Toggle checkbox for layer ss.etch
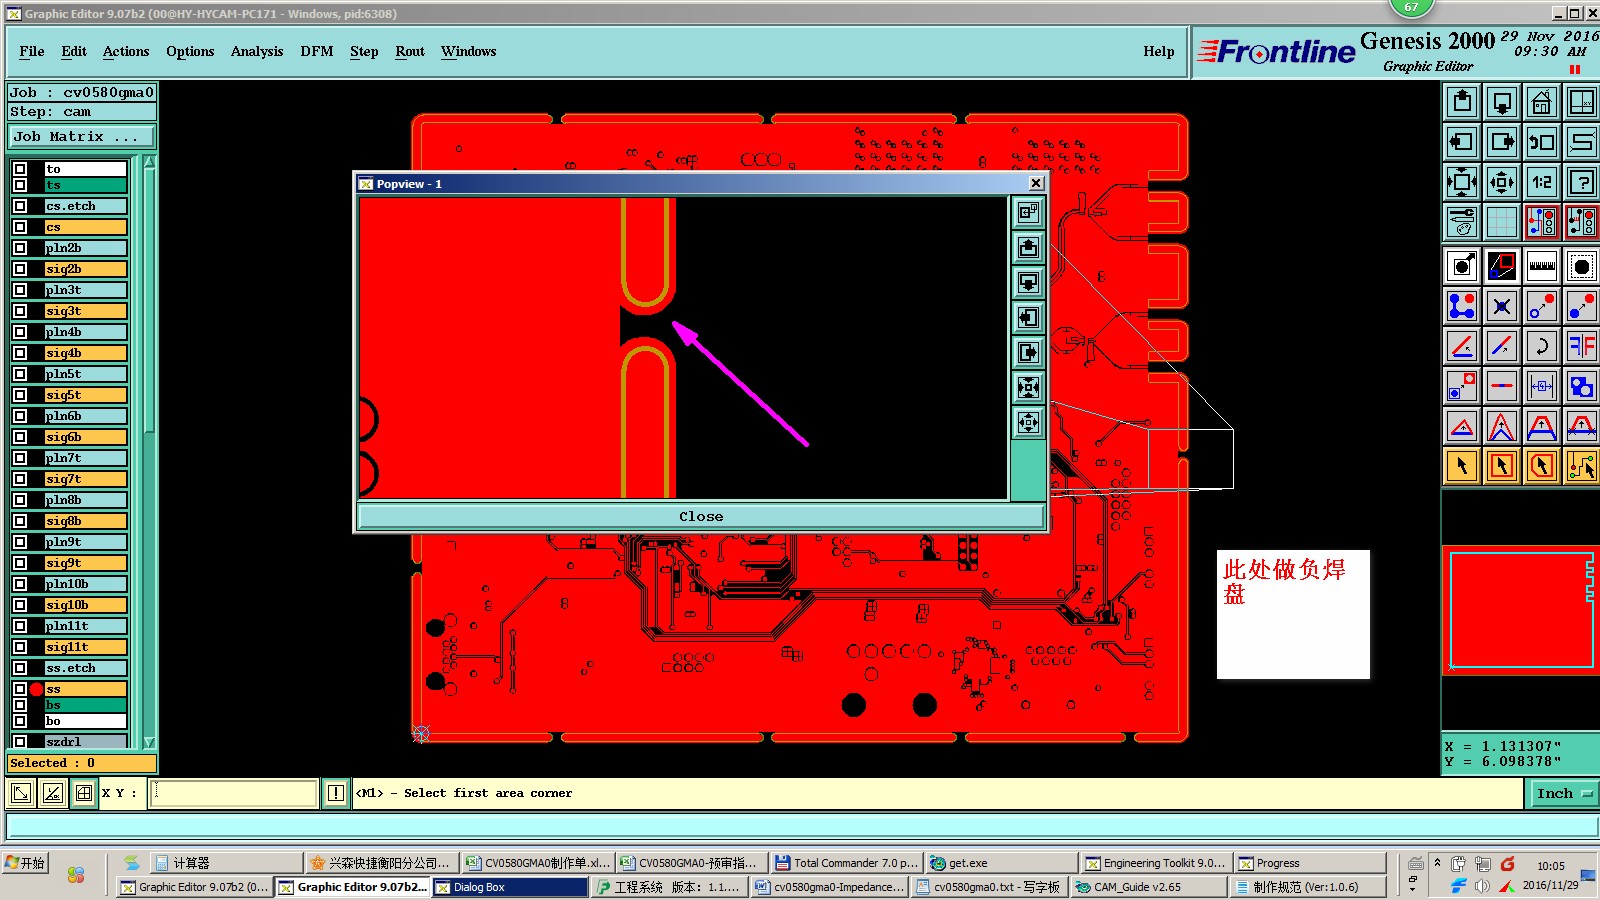 [20, 668]
